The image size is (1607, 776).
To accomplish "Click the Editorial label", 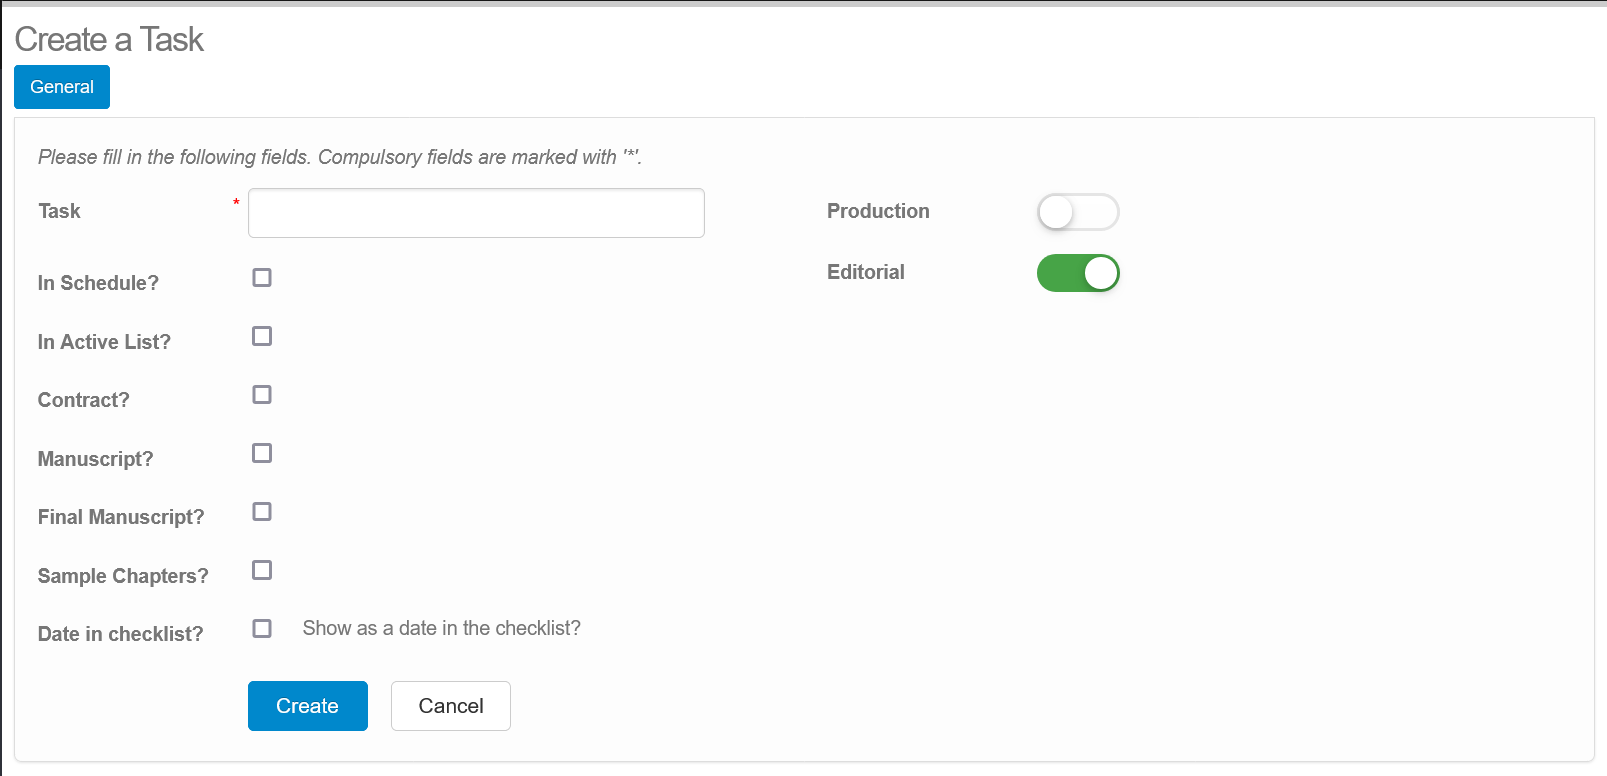I will coord(866,272).
